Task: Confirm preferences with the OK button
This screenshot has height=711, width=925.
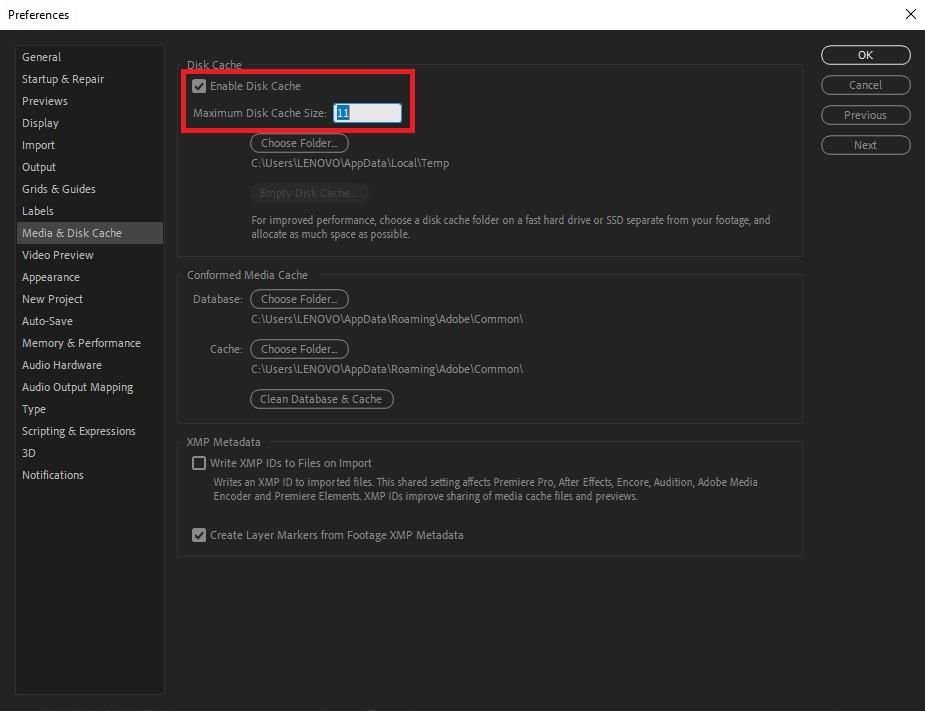Action: pos(864,55)
